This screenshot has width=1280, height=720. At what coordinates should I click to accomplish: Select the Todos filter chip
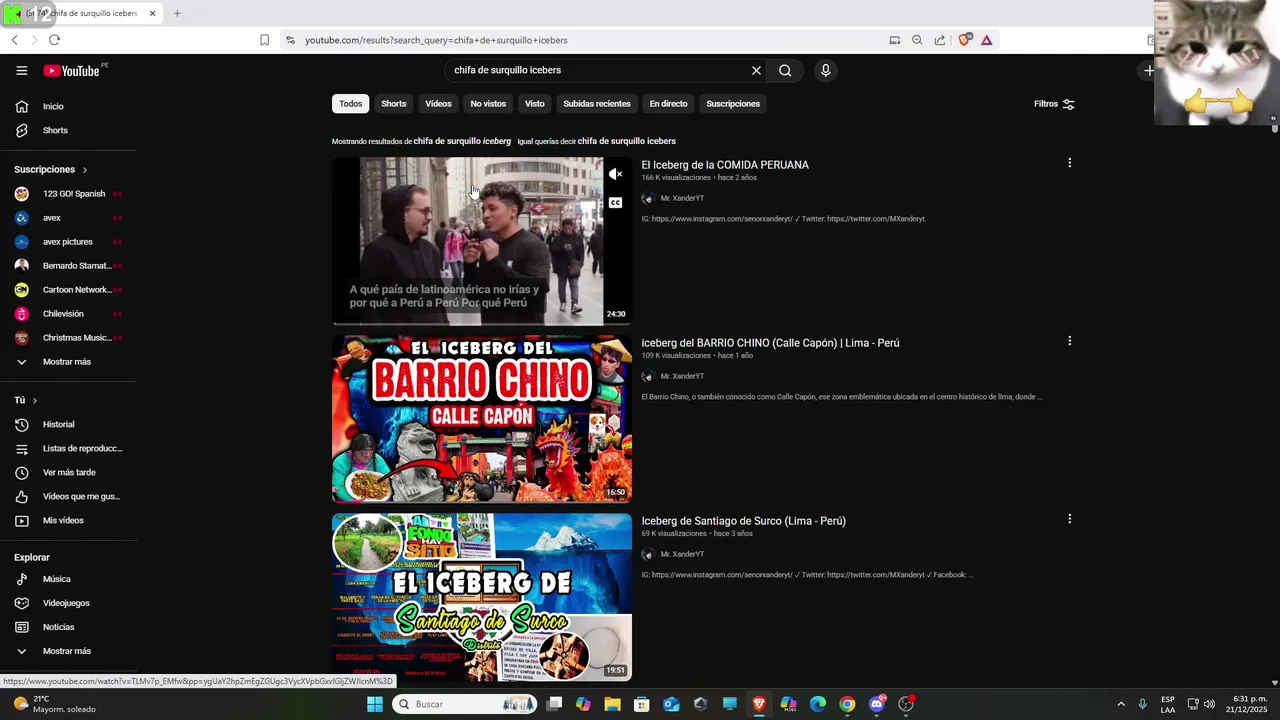click(351, 104)
